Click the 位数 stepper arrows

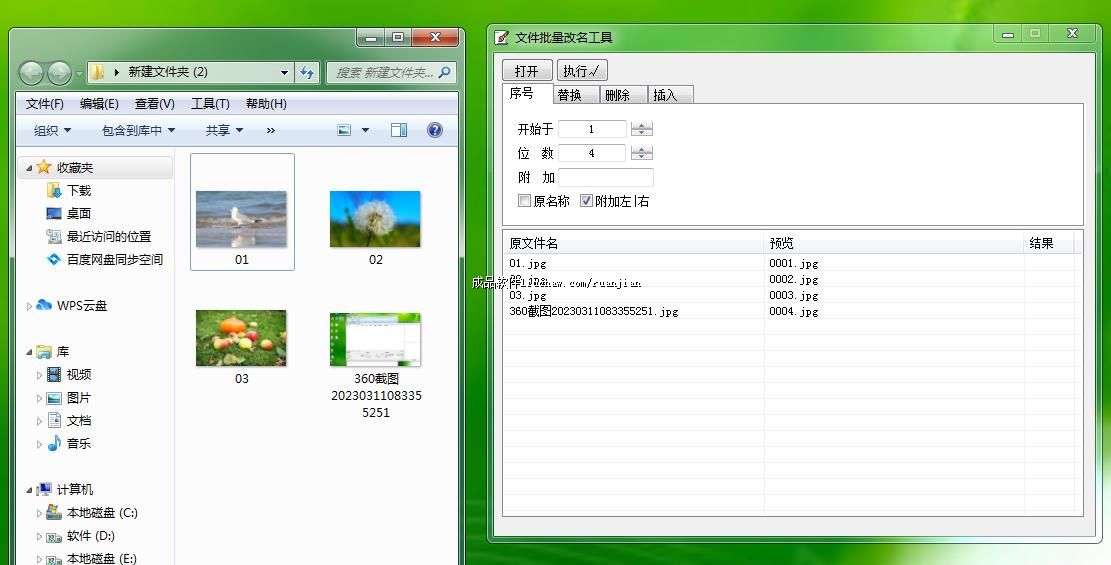click(641, 153)
